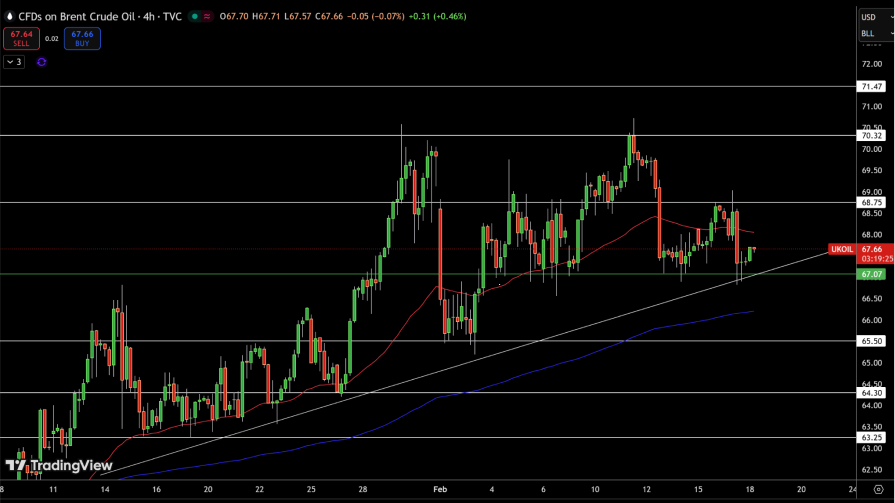This screenshot has height=503, width=895.
Task: Select the 63.25 horizontal line label
Action: pyautogui.click(x=871, y=437)
